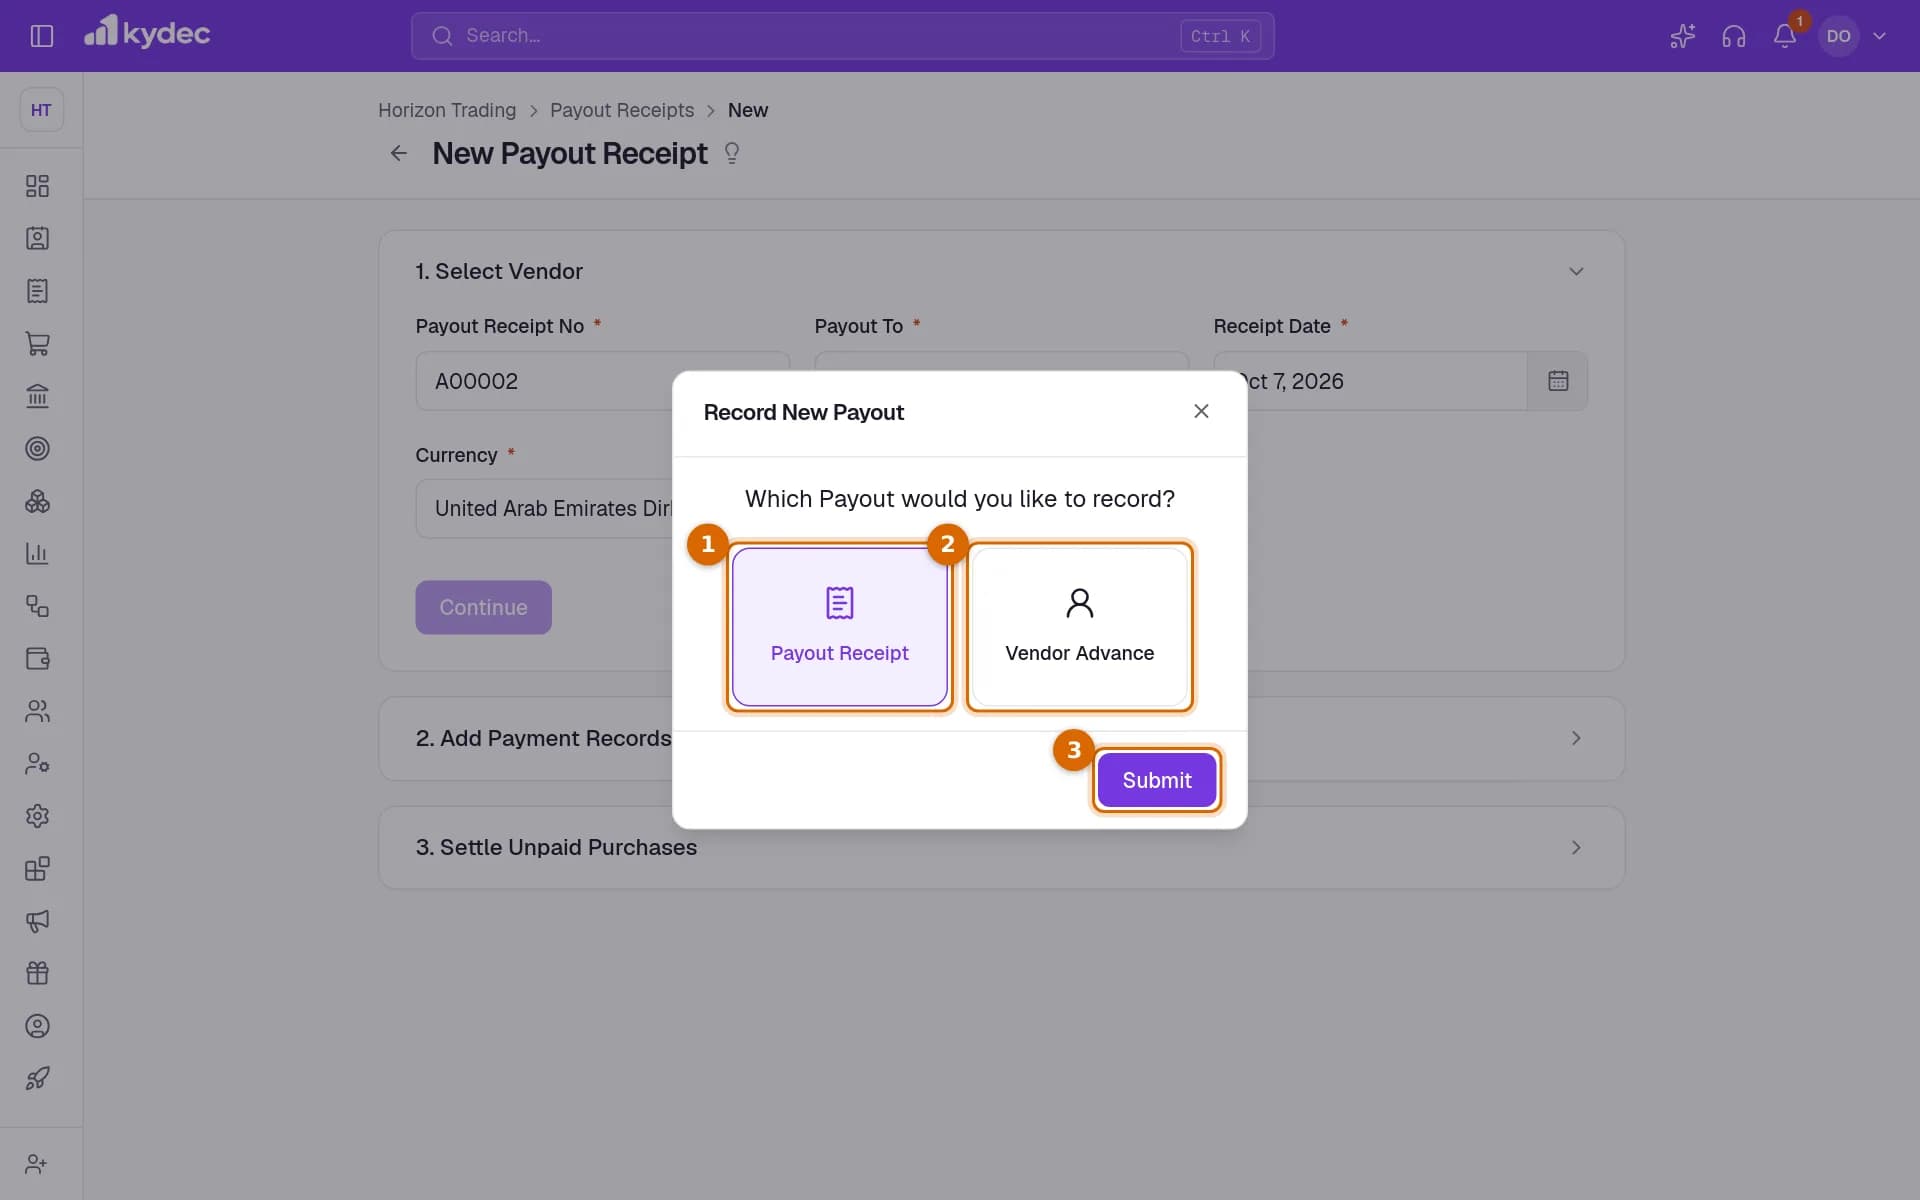Click the Continue button
Screen dimensions: 1920x1200
pyautogui.click(x=483, y=607)
